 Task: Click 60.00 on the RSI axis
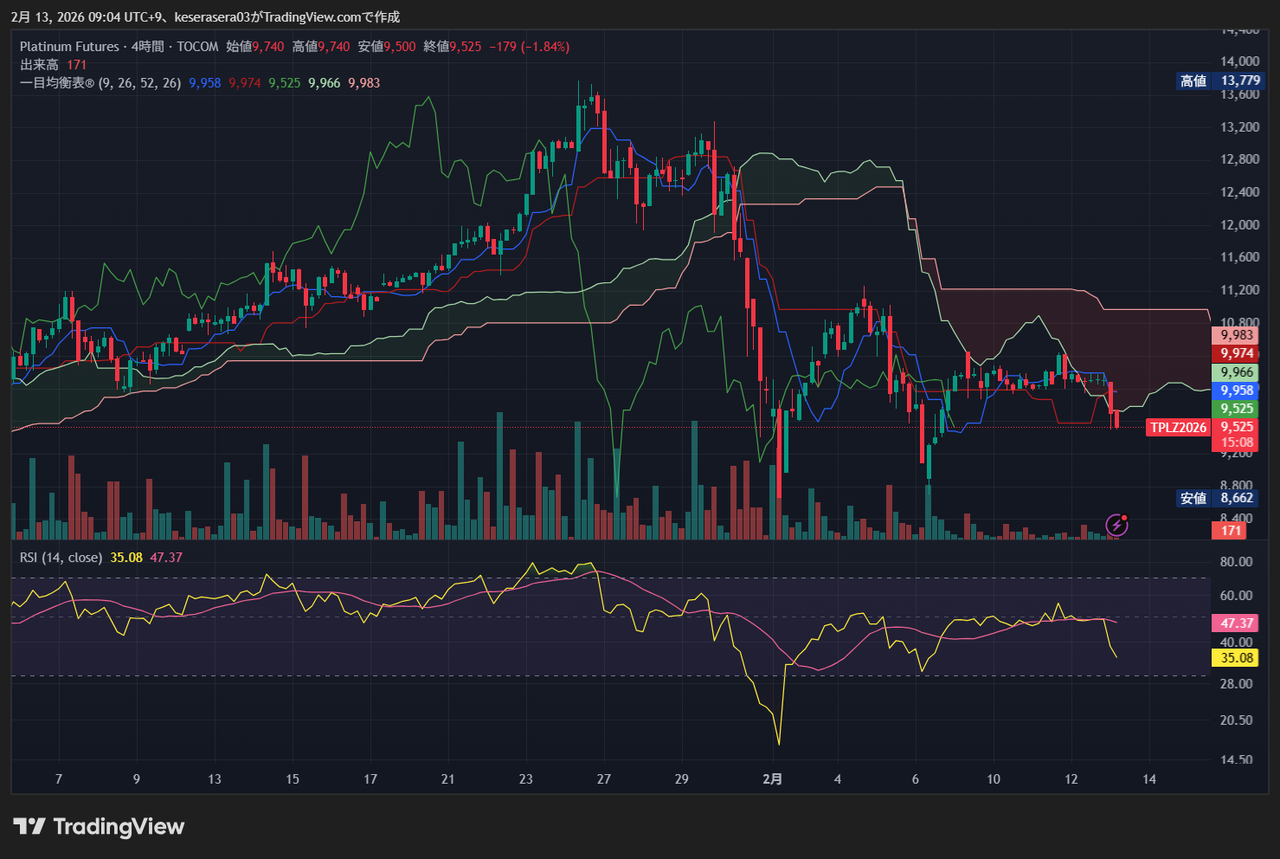pyautogui.click(x=1236, y=596)
